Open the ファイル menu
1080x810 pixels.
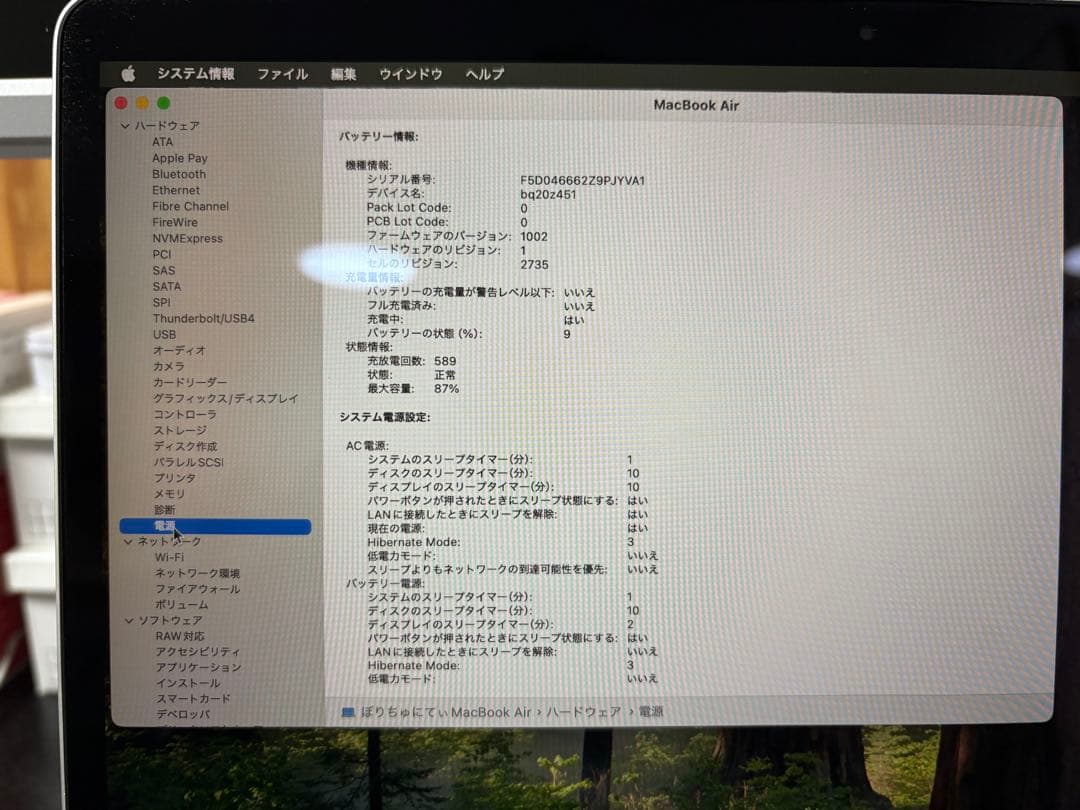click(283, 72)
